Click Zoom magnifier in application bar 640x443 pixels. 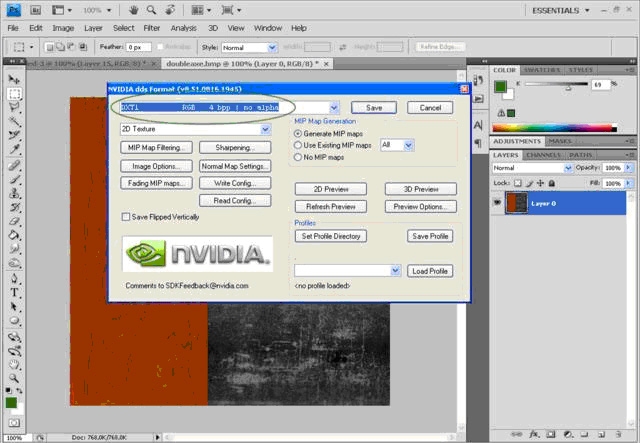click(151, 10)
